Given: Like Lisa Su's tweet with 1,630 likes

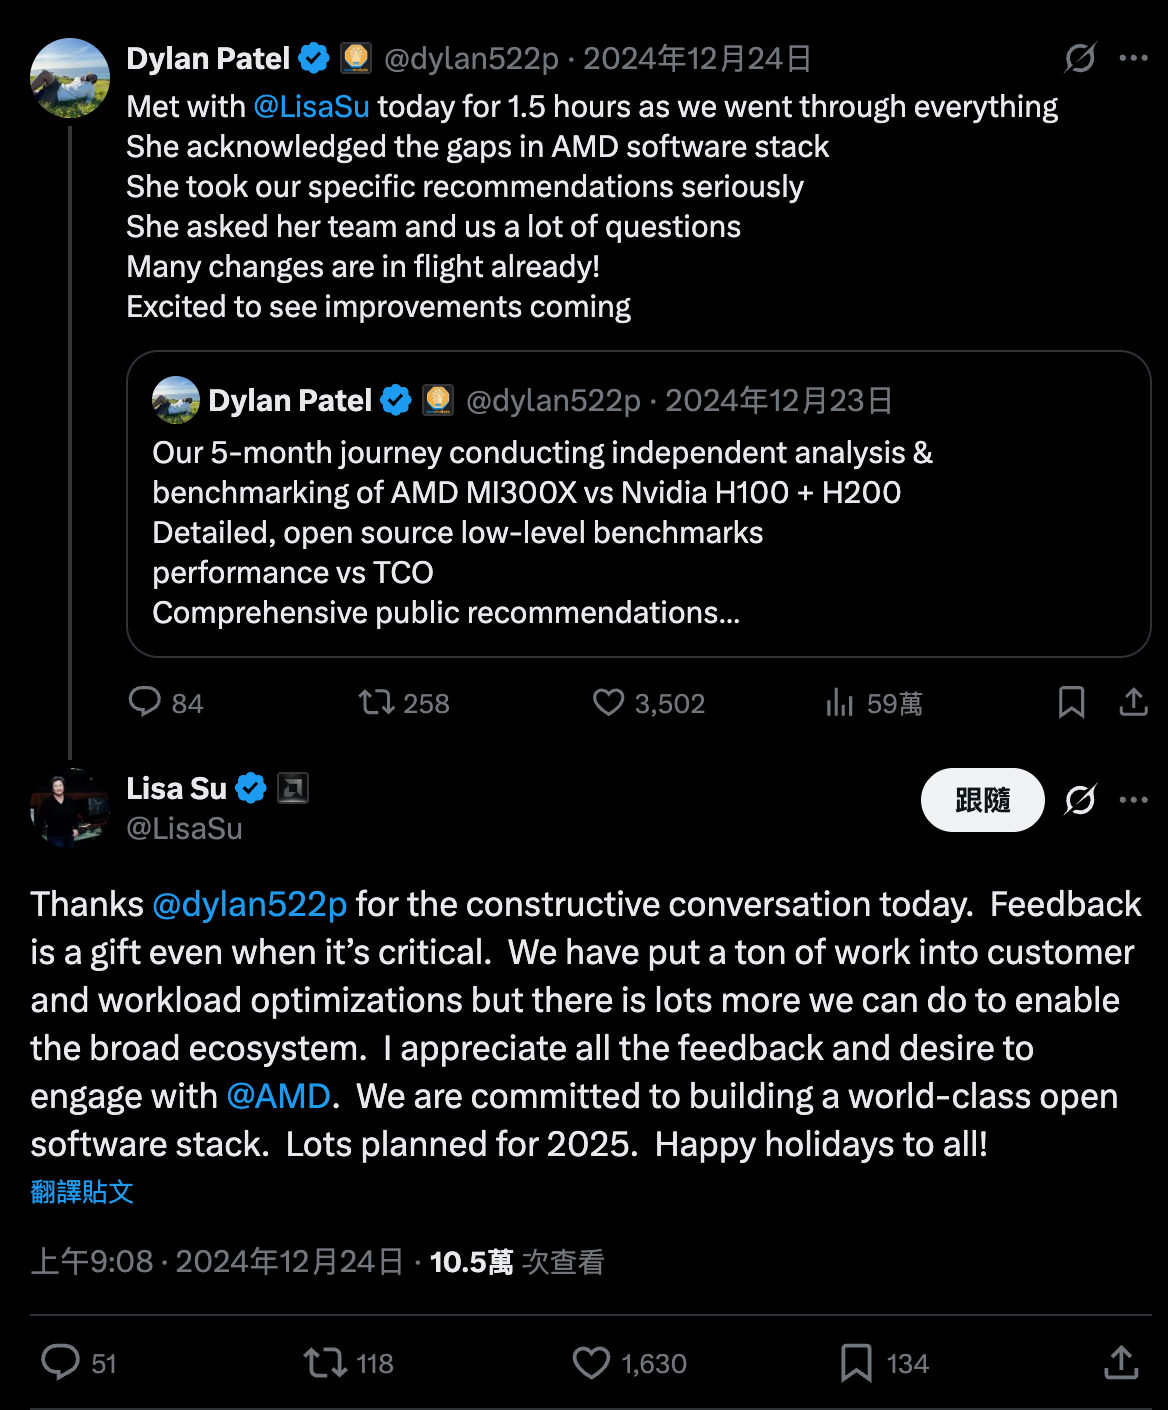Looking at the screenshot, I should click(x=591, y=1362).
